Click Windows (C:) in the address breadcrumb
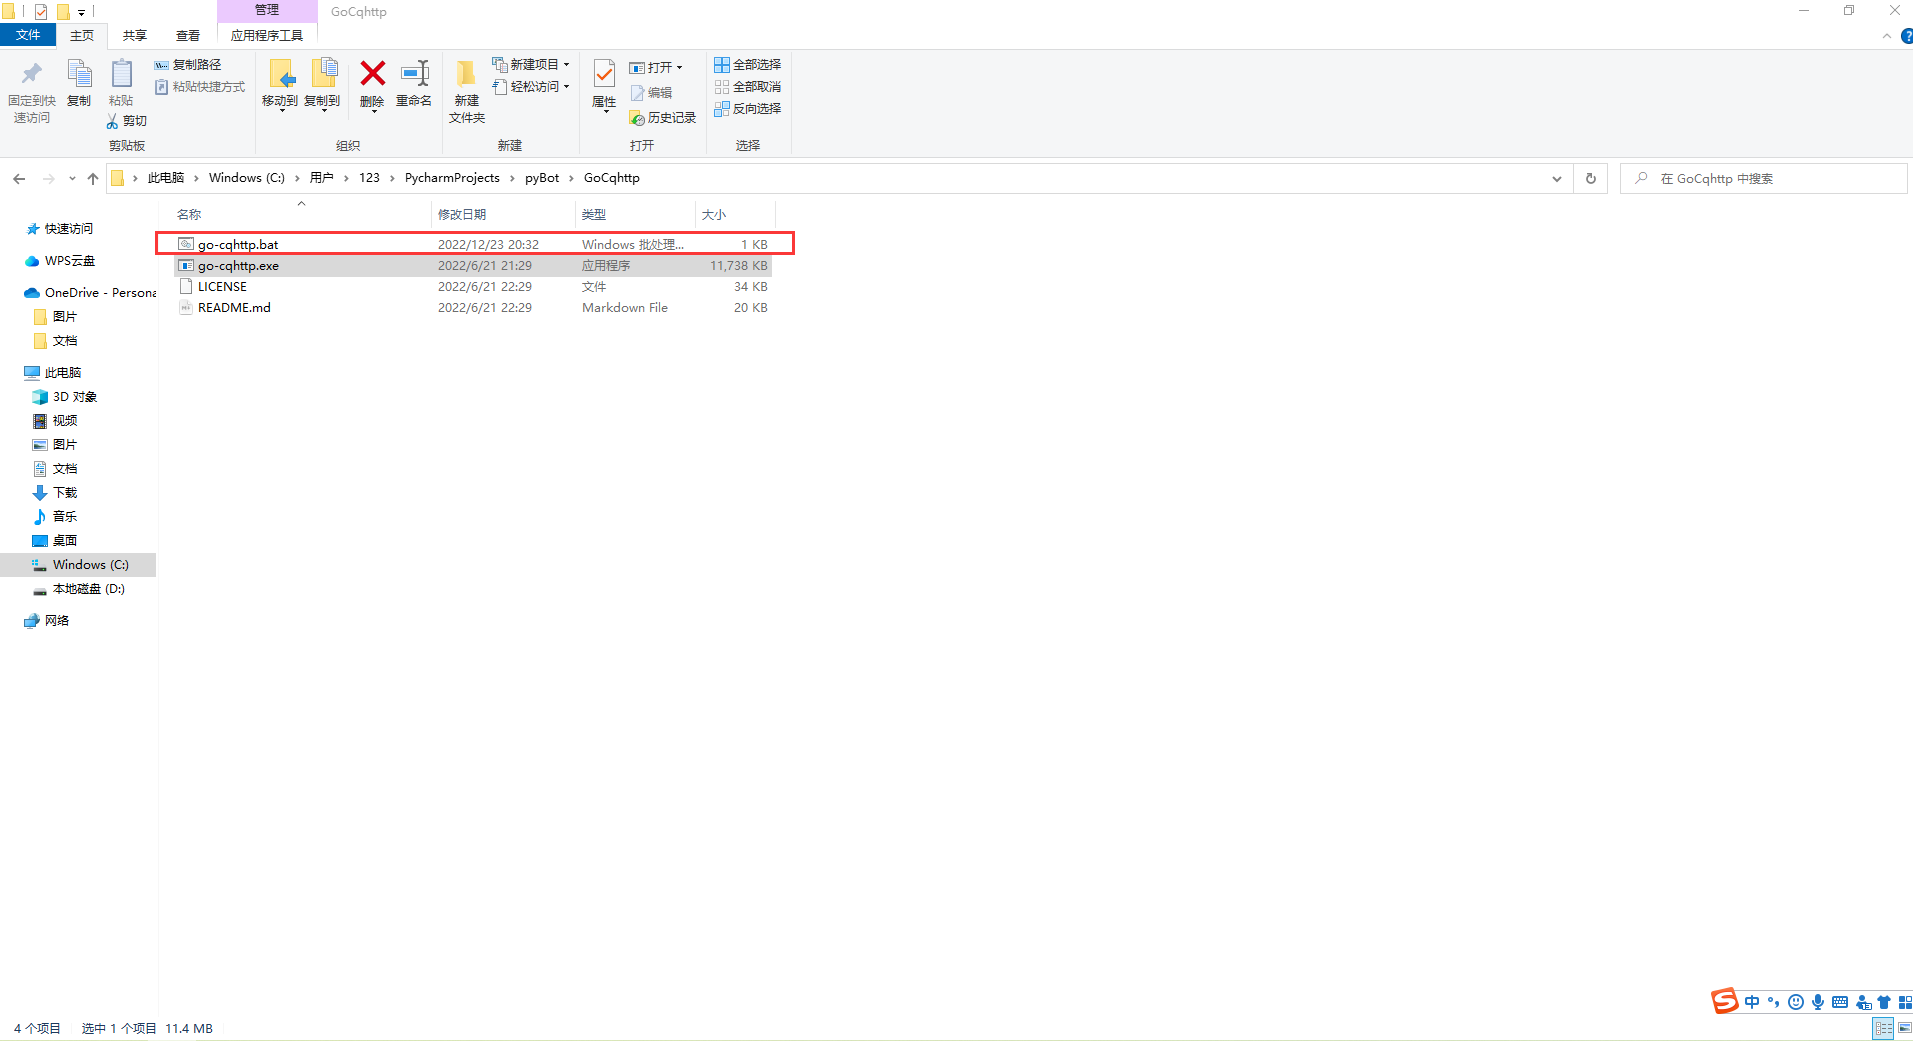1913x1041 pixels. tap(247, 178)
